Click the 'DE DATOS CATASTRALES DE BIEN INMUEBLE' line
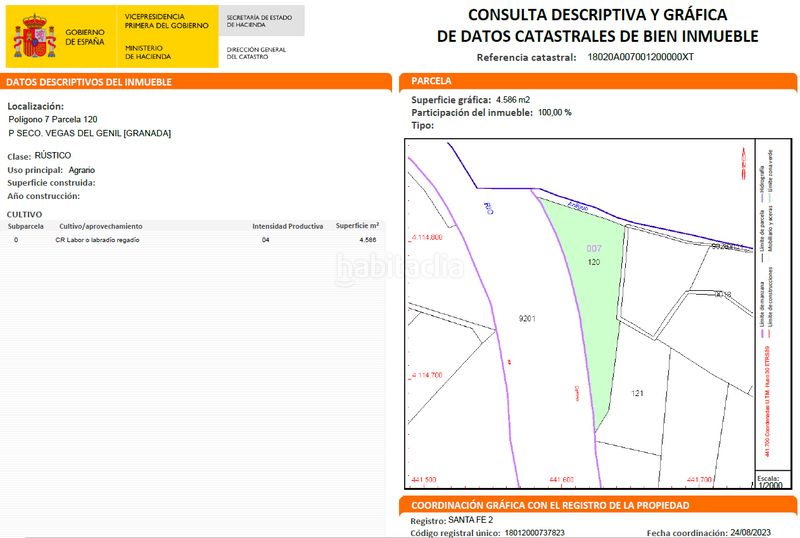Image resolution: width=800 pixels, height=538 pixels. [x=597, y=36]
